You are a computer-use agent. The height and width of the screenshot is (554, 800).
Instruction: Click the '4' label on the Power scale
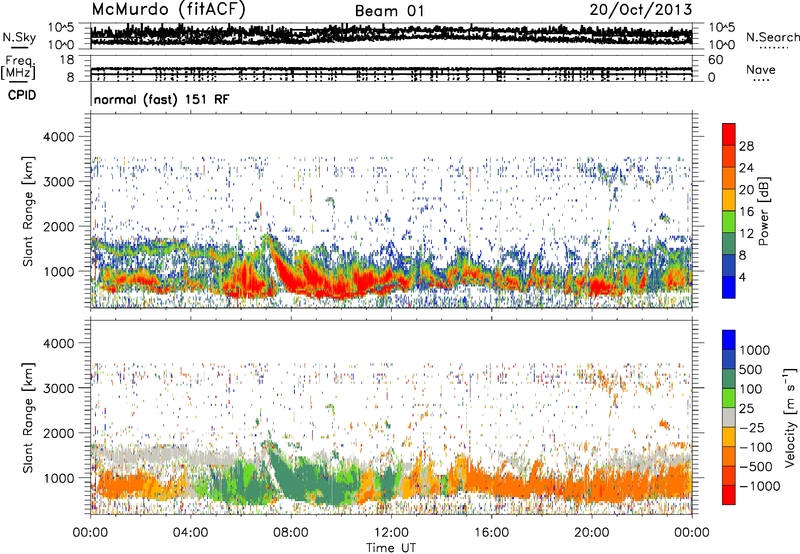click(742, 277)
